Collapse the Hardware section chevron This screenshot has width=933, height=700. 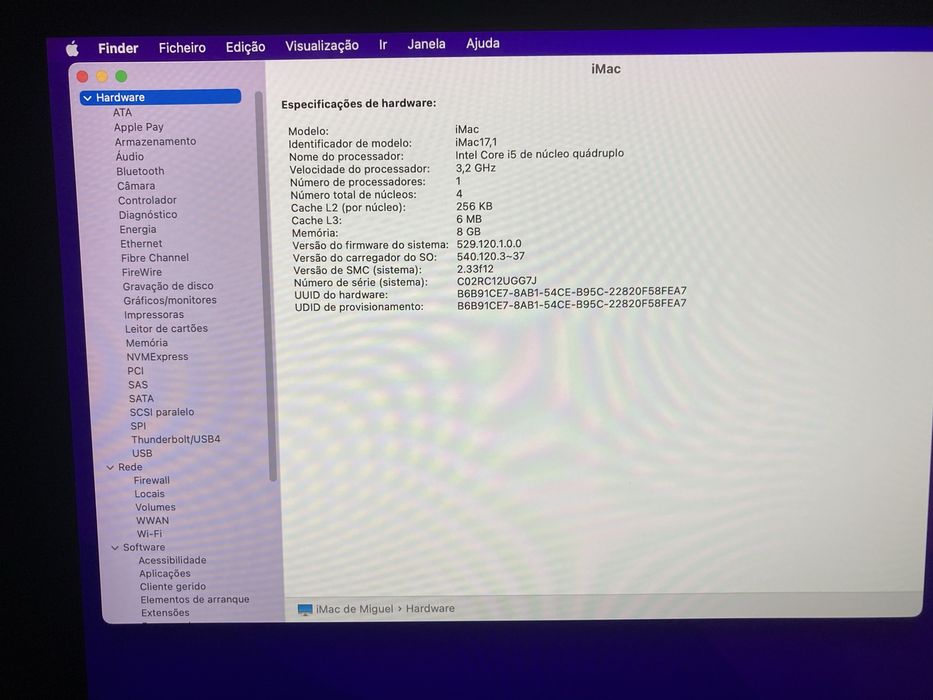pos(88,98)
